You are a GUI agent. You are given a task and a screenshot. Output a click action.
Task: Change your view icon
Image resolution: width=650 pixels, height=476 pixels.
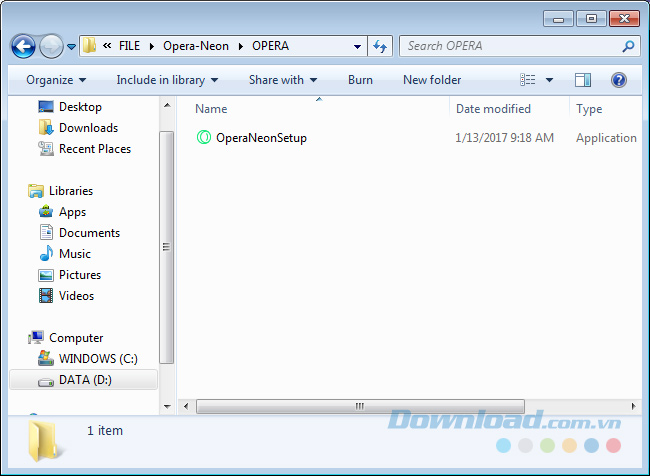click(528, 80)
